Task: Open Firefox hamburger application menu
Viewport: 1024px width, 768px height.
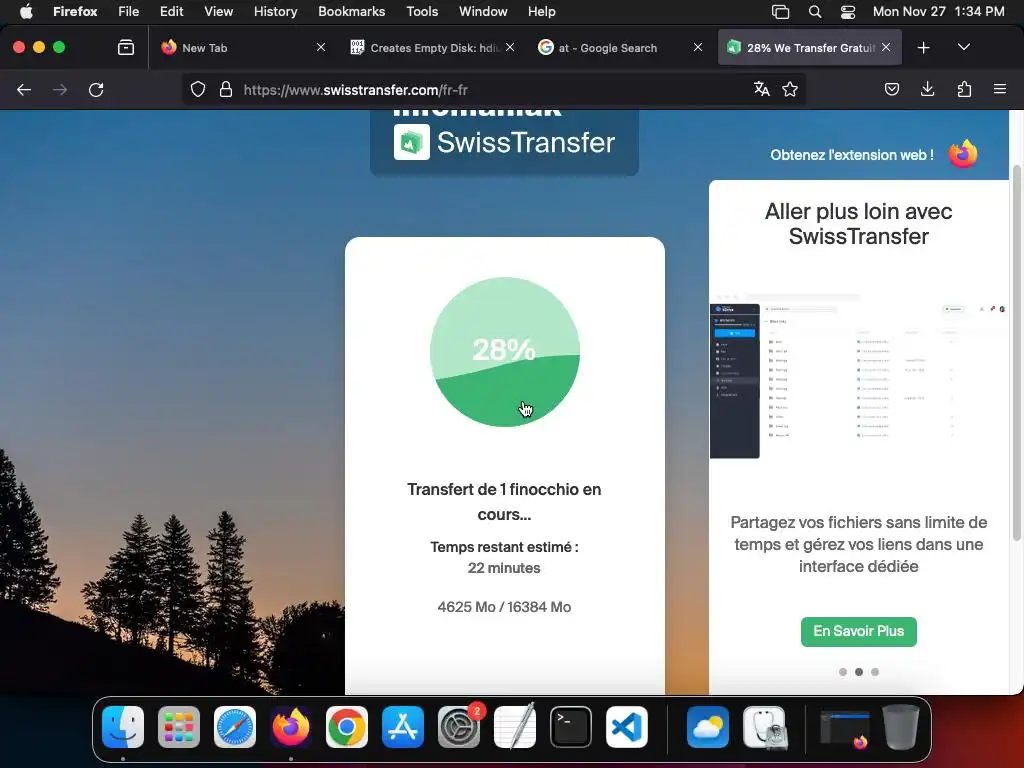Action: coord(1000,89)
